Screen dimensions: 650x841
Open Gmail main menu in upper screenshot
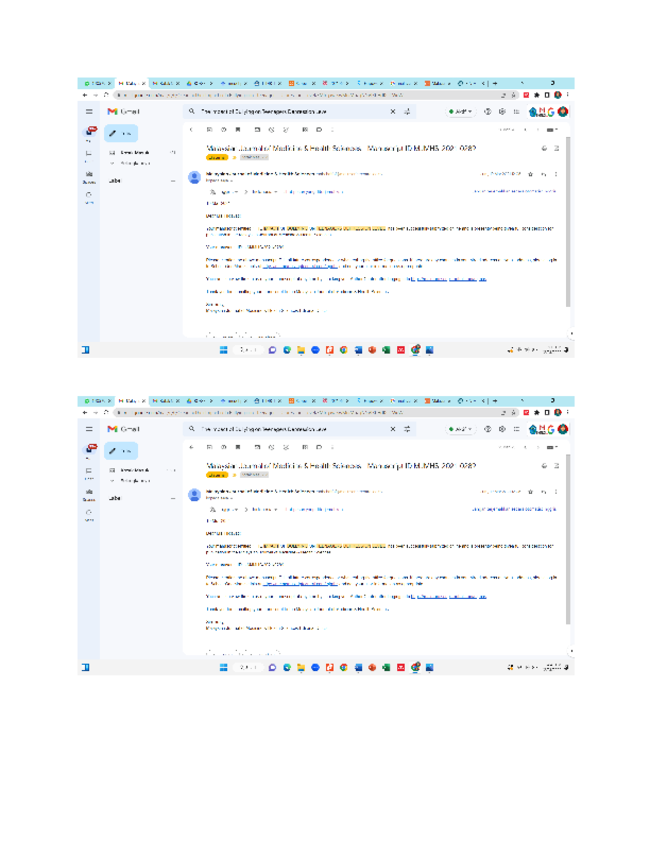coord(89,112)
